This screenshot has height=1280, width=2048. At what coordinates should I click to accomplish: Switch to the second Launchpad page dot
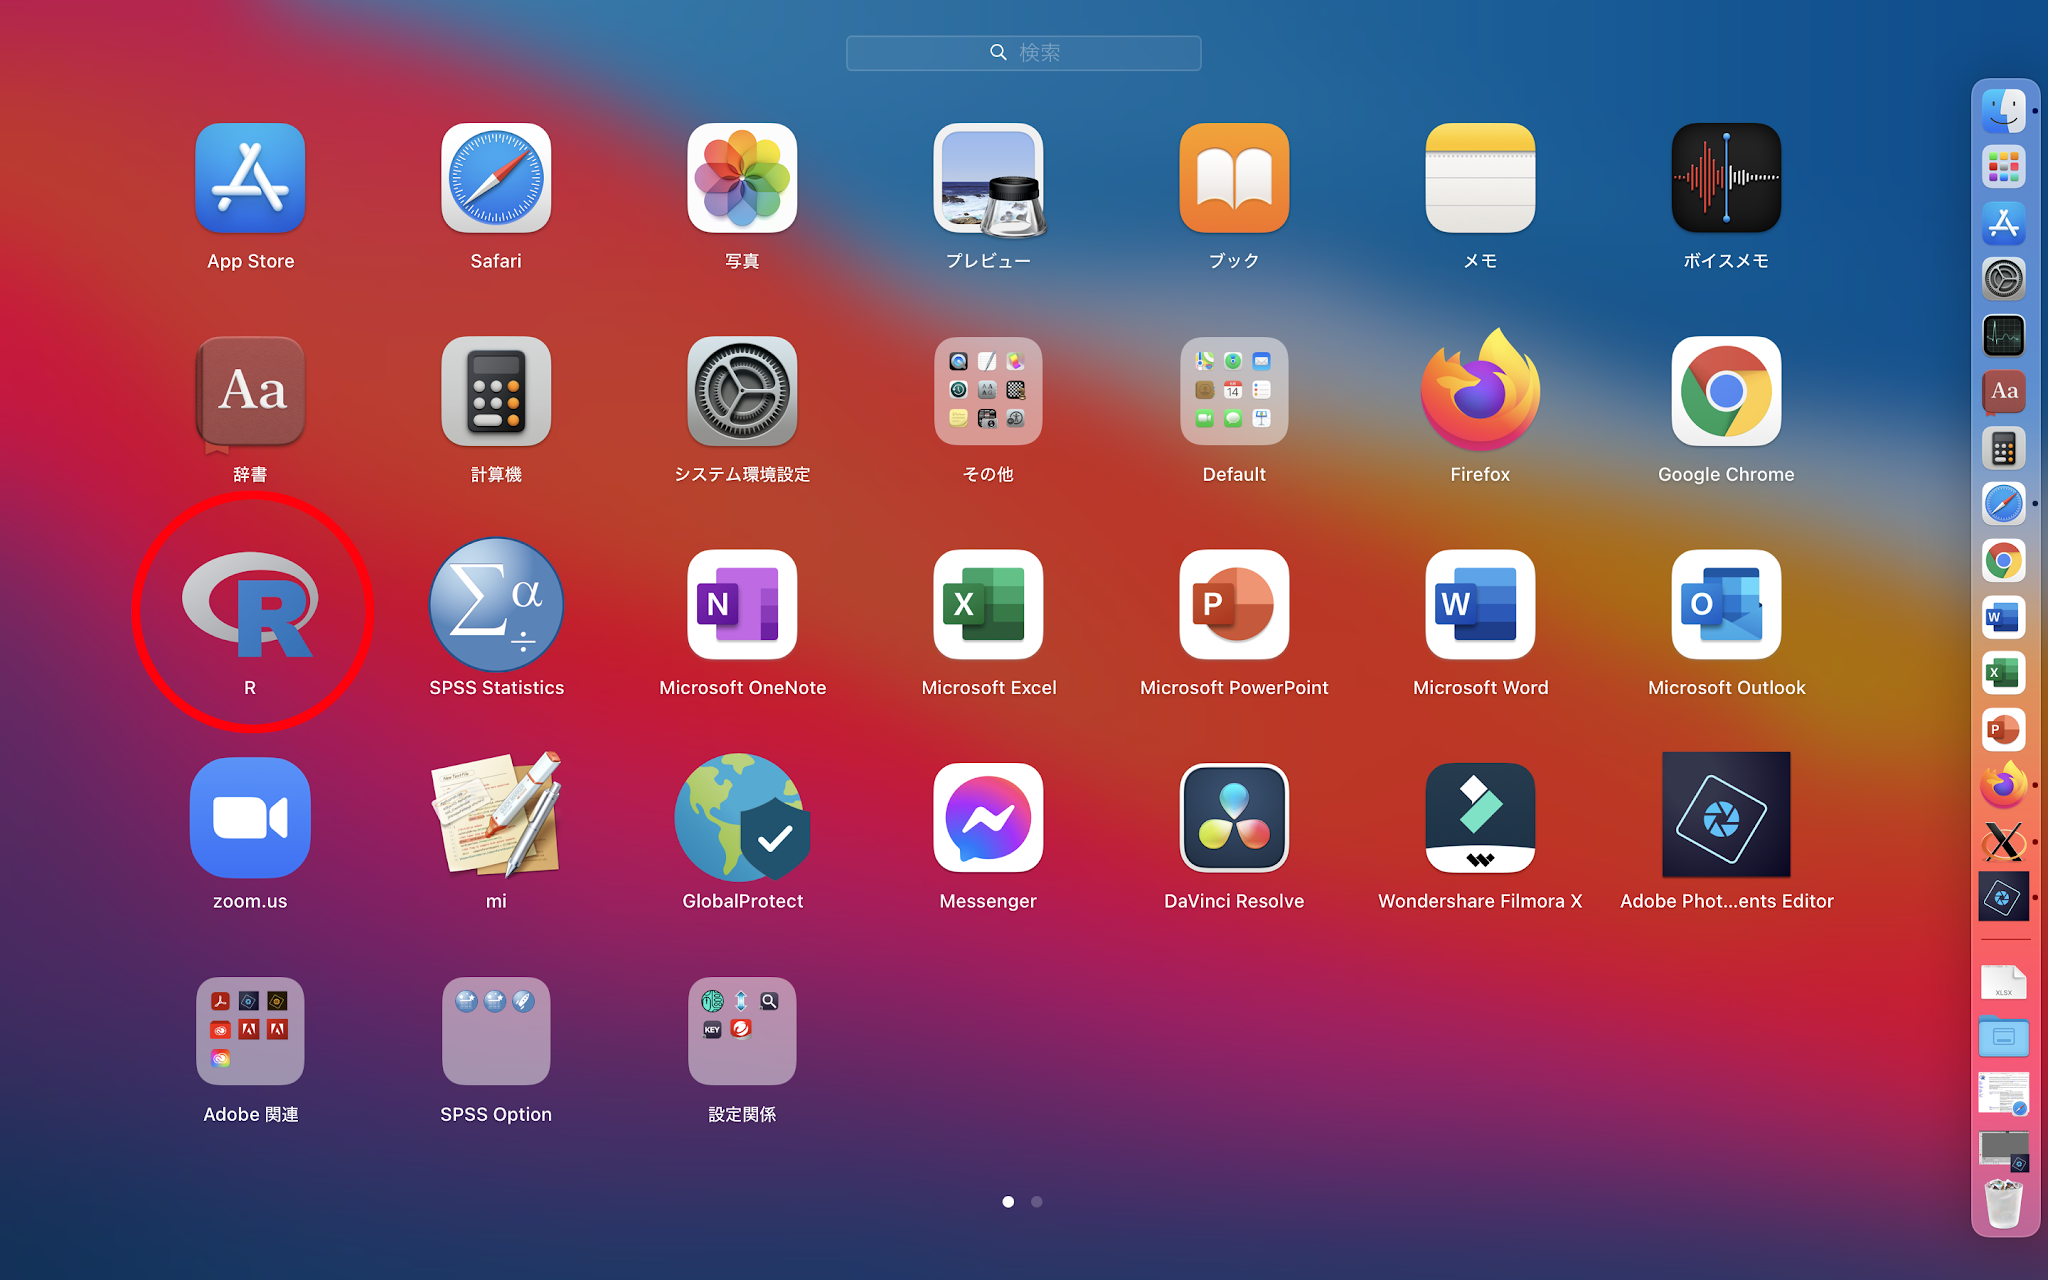pyautogui.click(x=1037, y=1202)
